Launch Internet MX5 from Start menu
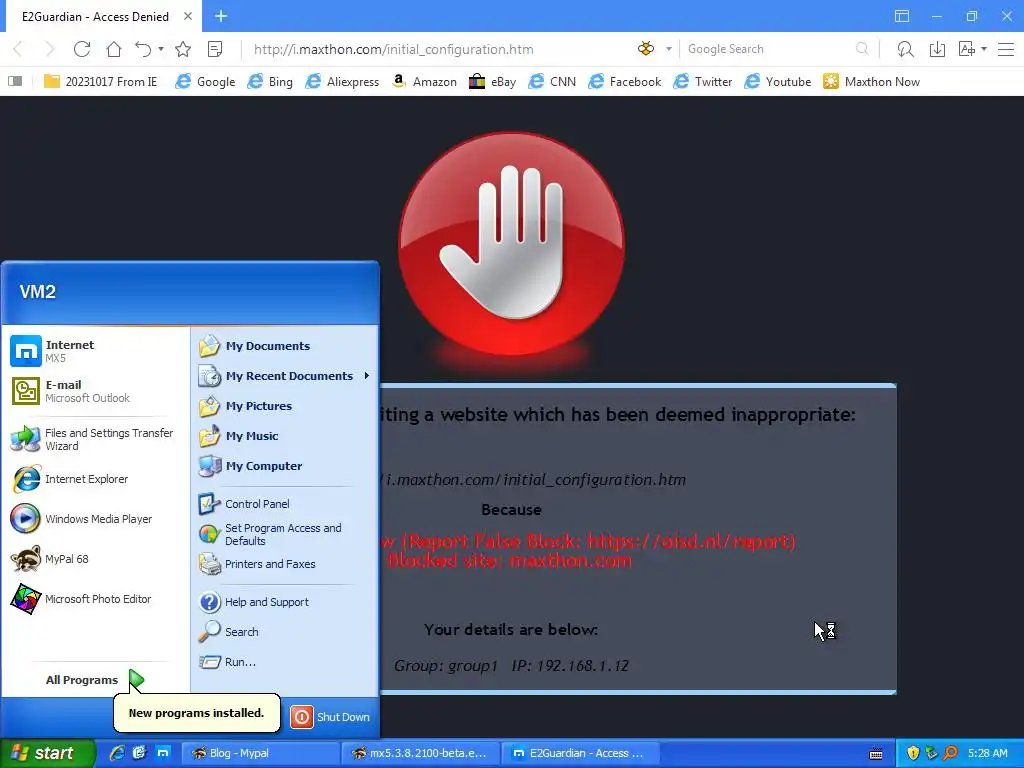The height and width of the screenshot is (768, 1024). pos(95,351)
